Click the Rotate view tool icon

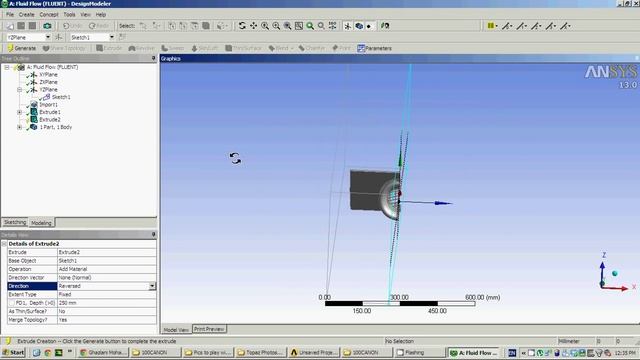(242, 26)
